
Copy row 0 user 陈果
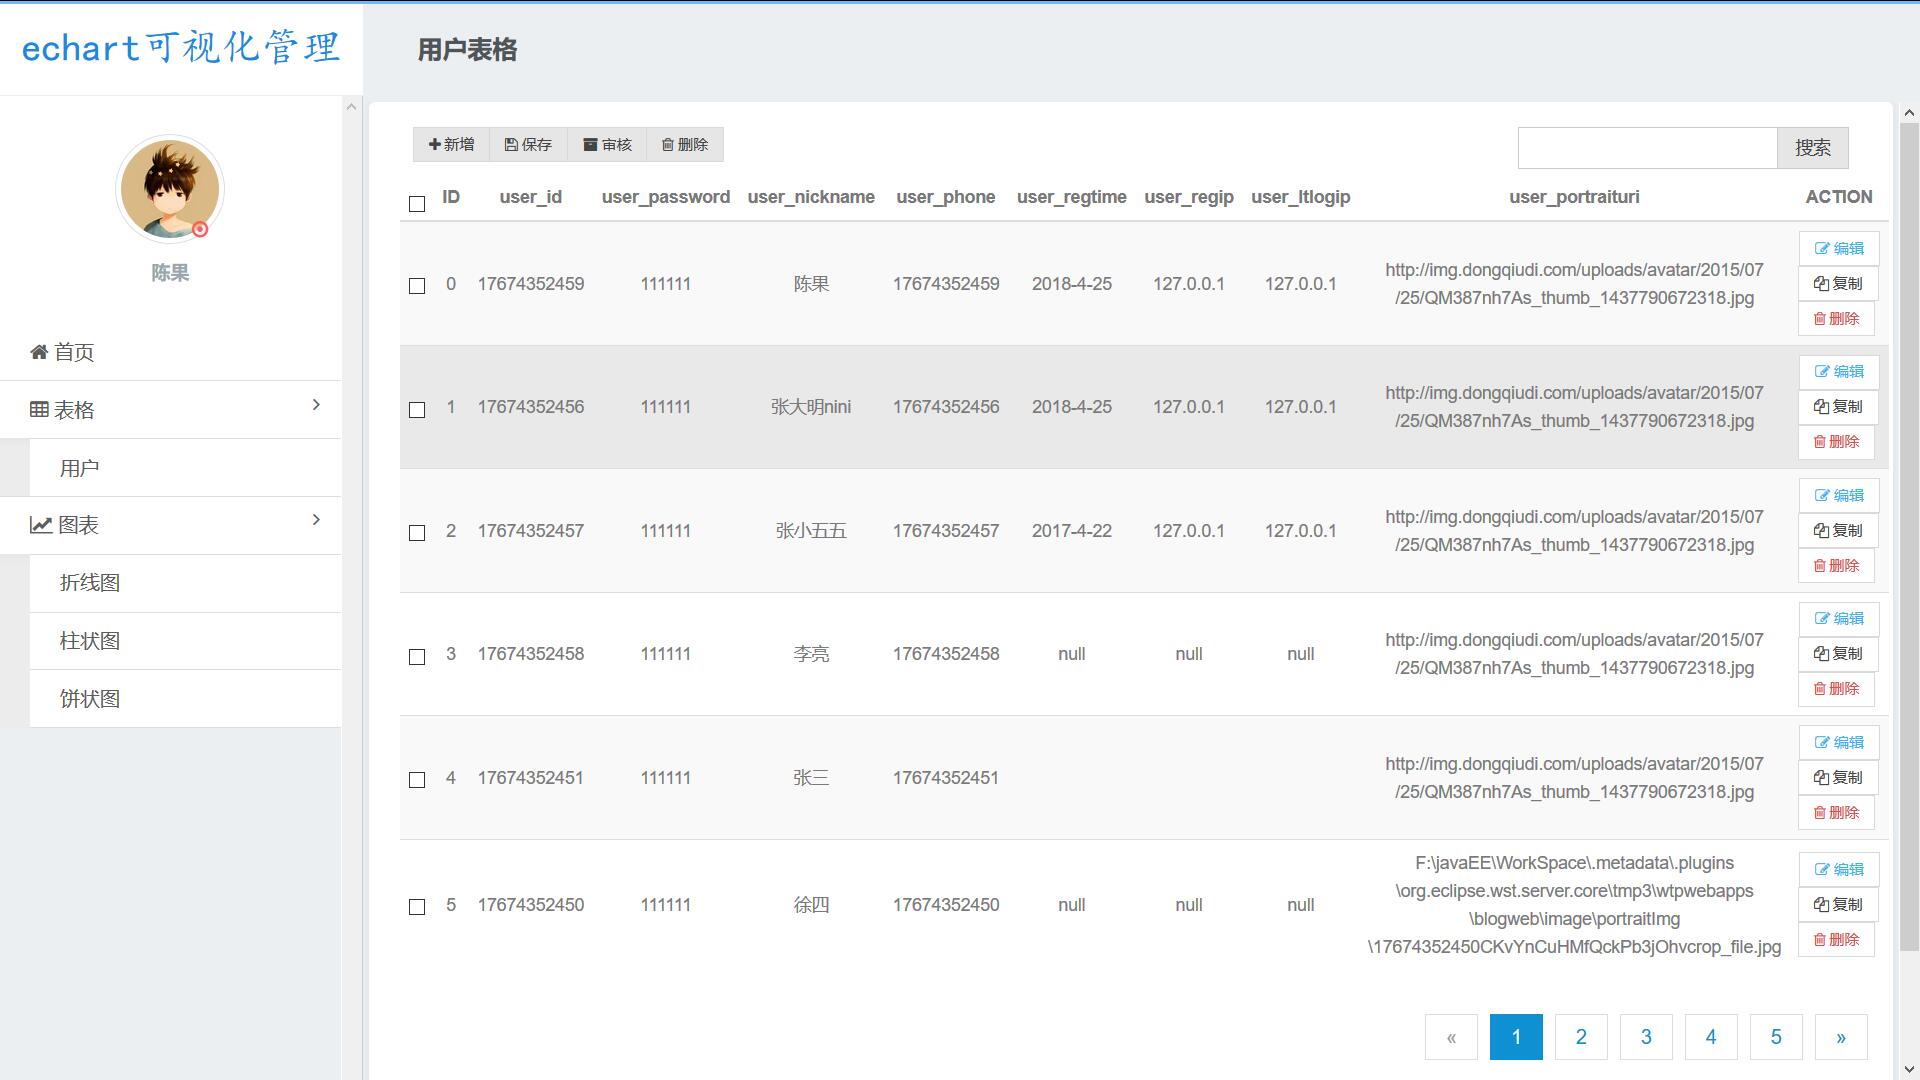click(1838, 284)
